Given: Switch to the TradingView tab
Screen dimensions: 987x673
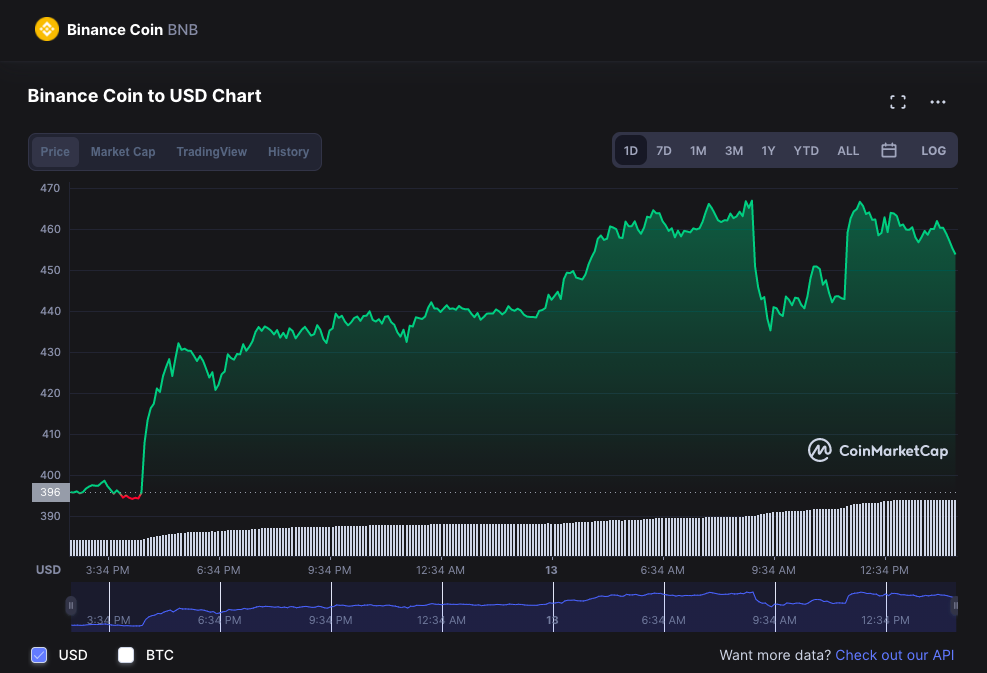Looking at the screenshot, I should pos(212,152).
